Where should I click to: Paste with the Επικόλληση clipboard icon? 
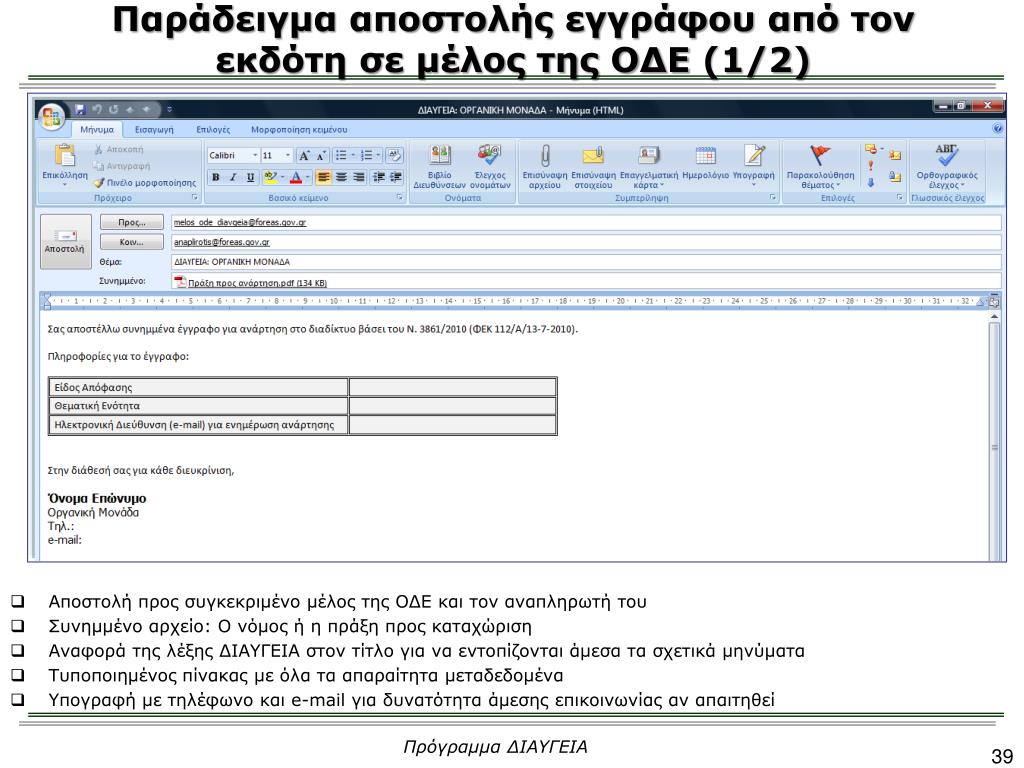pos(65,156)
